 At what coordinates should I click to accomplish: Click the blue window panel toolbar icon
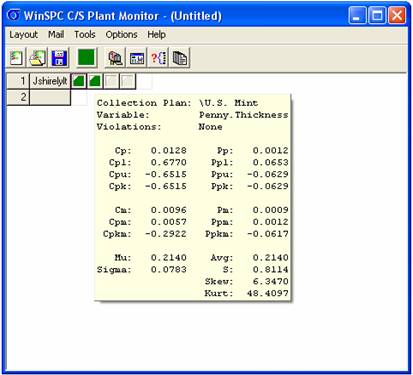coord(137,58)
